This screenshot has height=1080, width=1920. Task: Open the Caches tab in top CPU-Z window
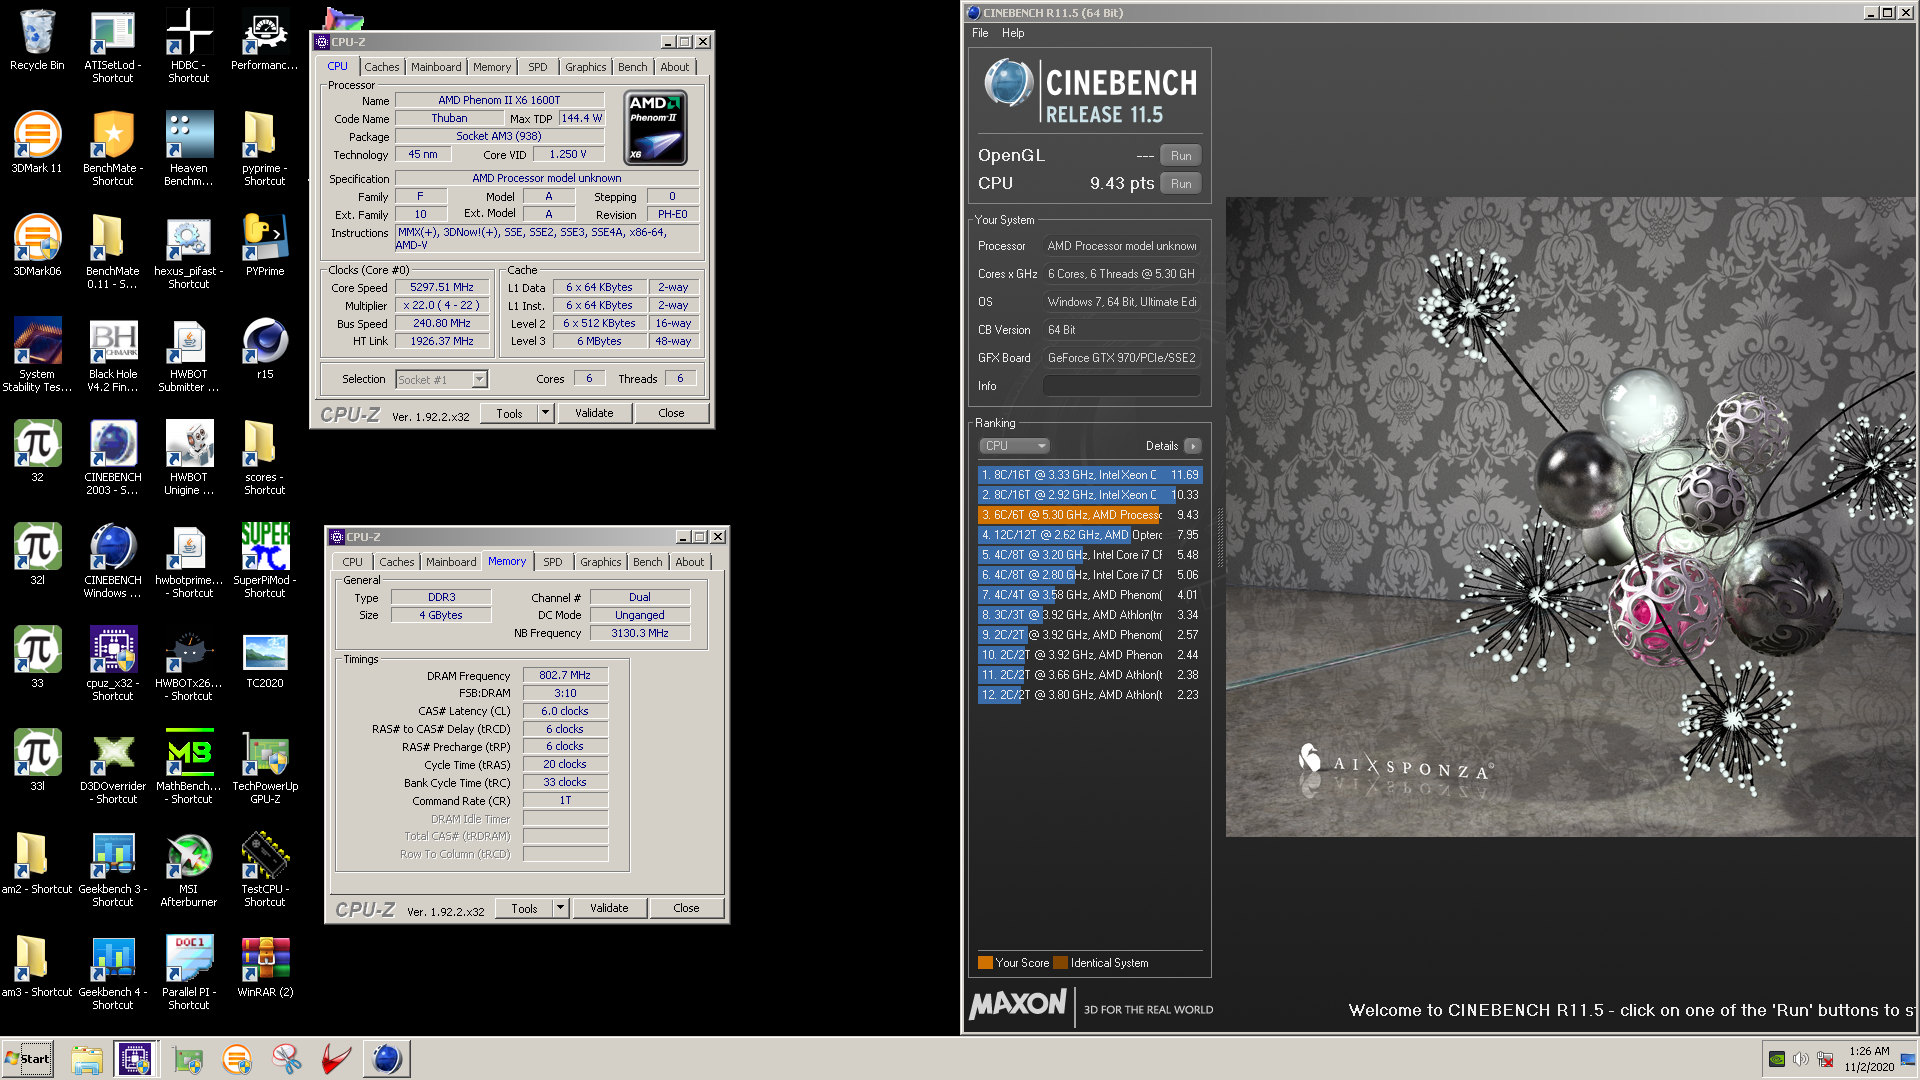(x=381, y=67)
